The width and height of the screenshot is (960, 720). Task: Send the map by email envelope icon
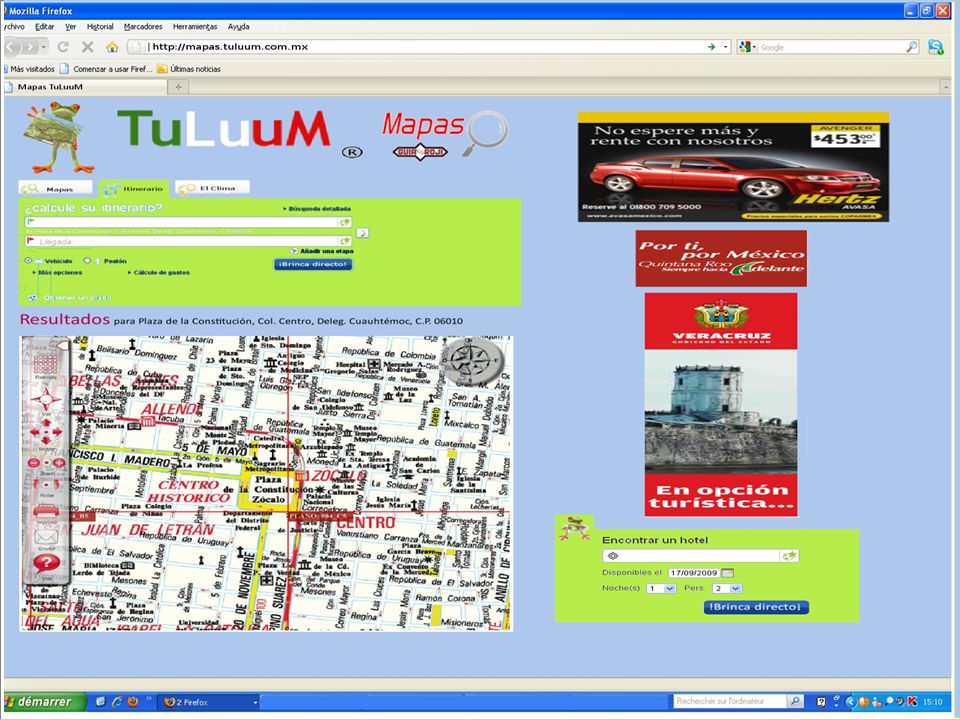point(46,538)
